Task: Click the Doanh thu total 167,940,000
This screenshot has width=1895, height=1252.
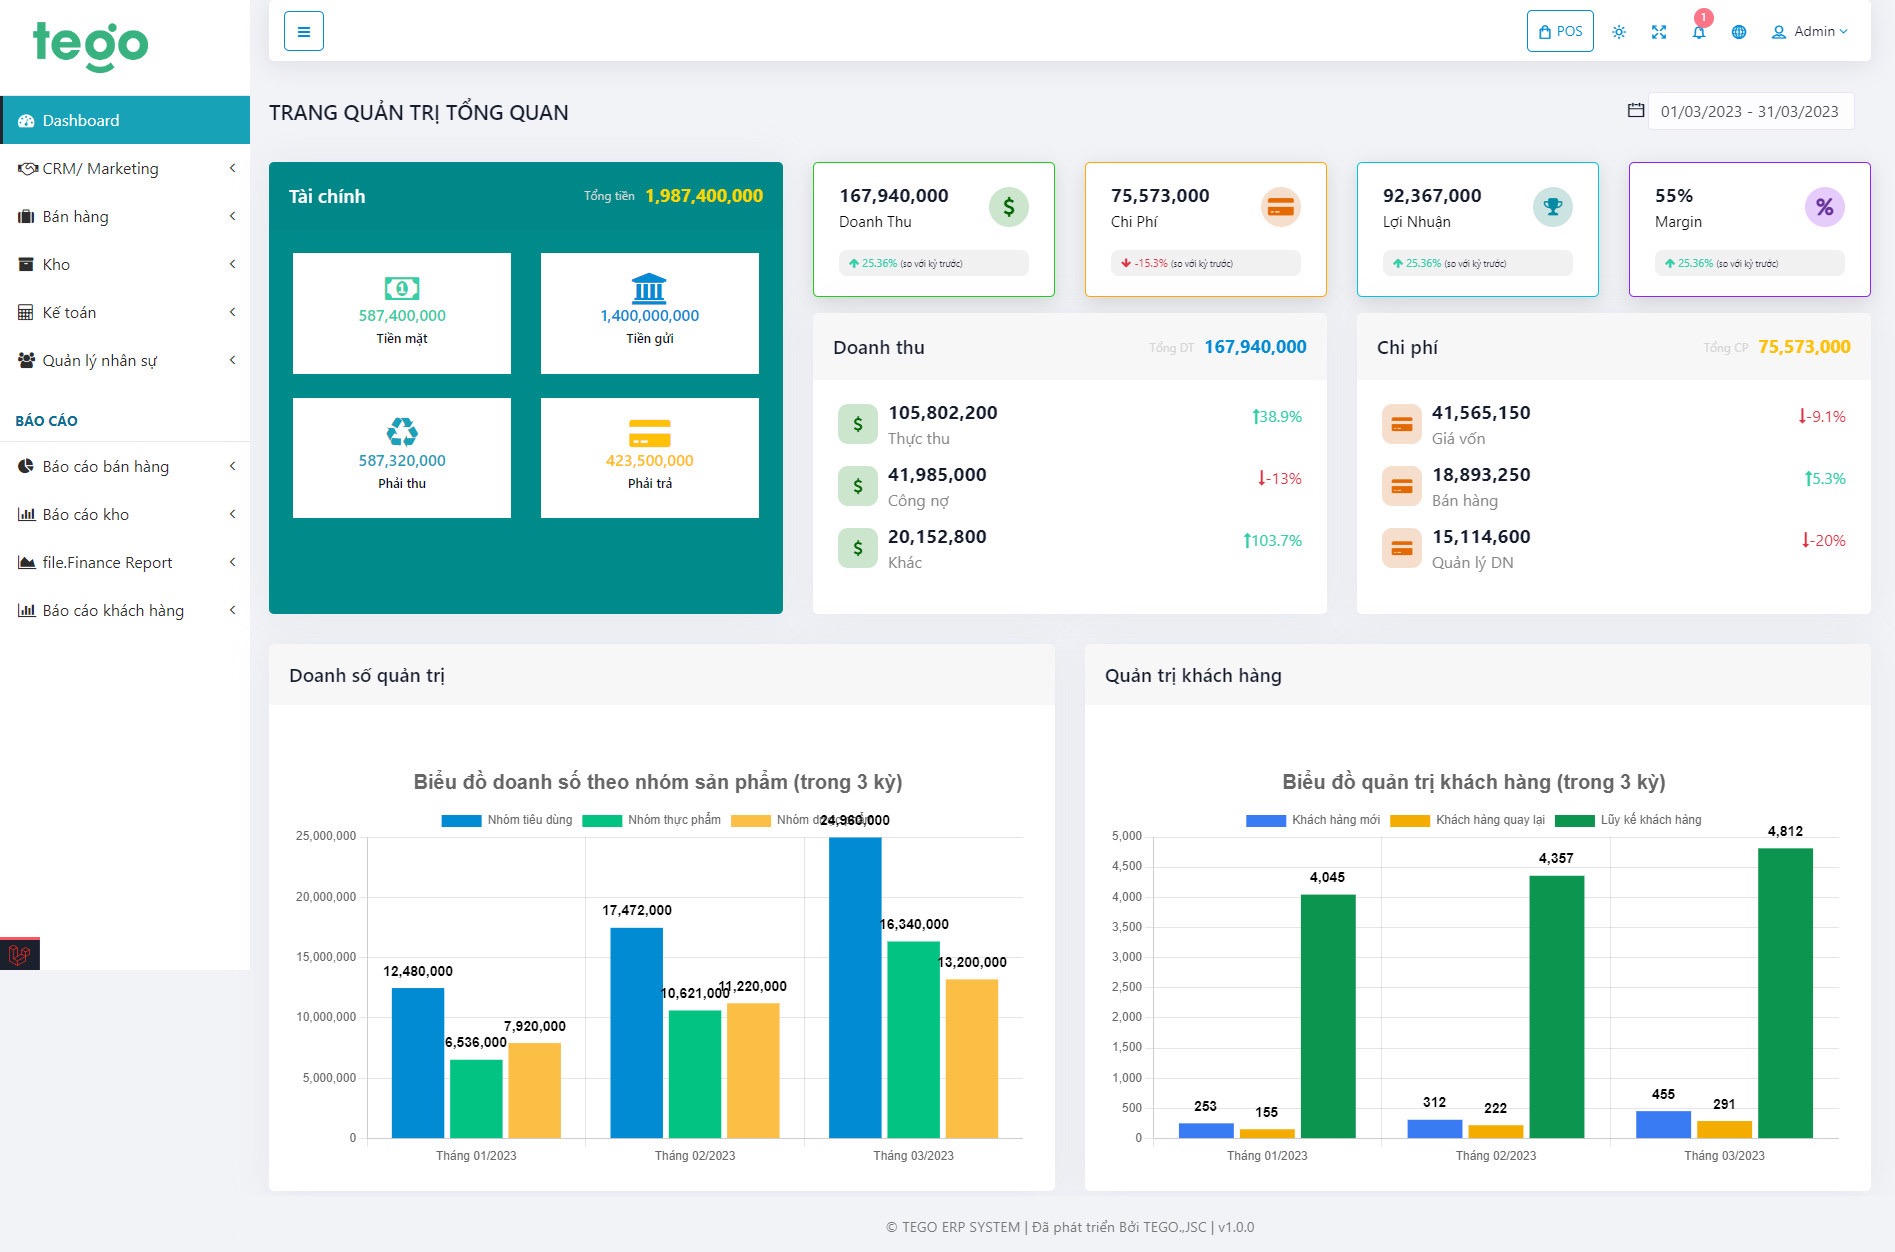Action: [x=1255, y=347]
